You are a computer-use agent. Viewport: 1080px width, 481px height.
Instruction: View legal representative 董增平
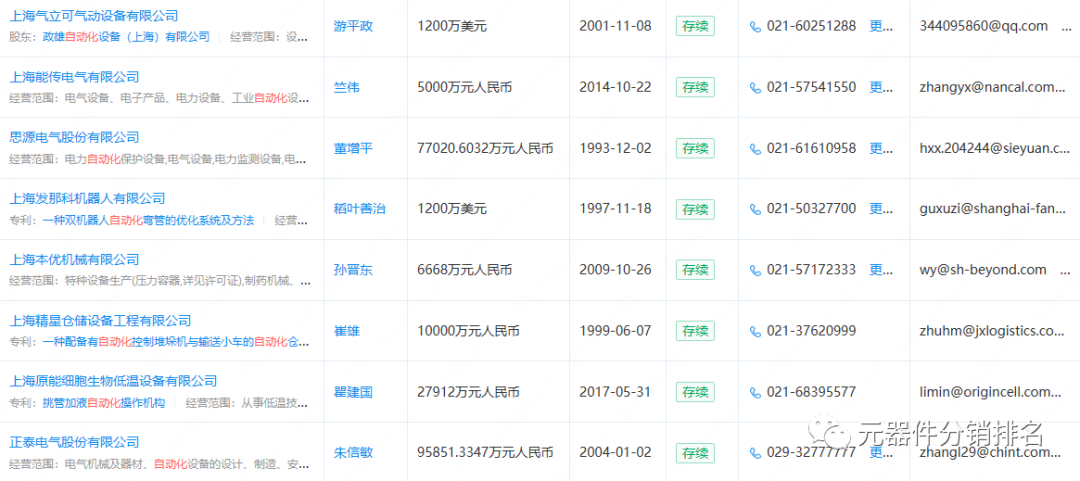353,148
